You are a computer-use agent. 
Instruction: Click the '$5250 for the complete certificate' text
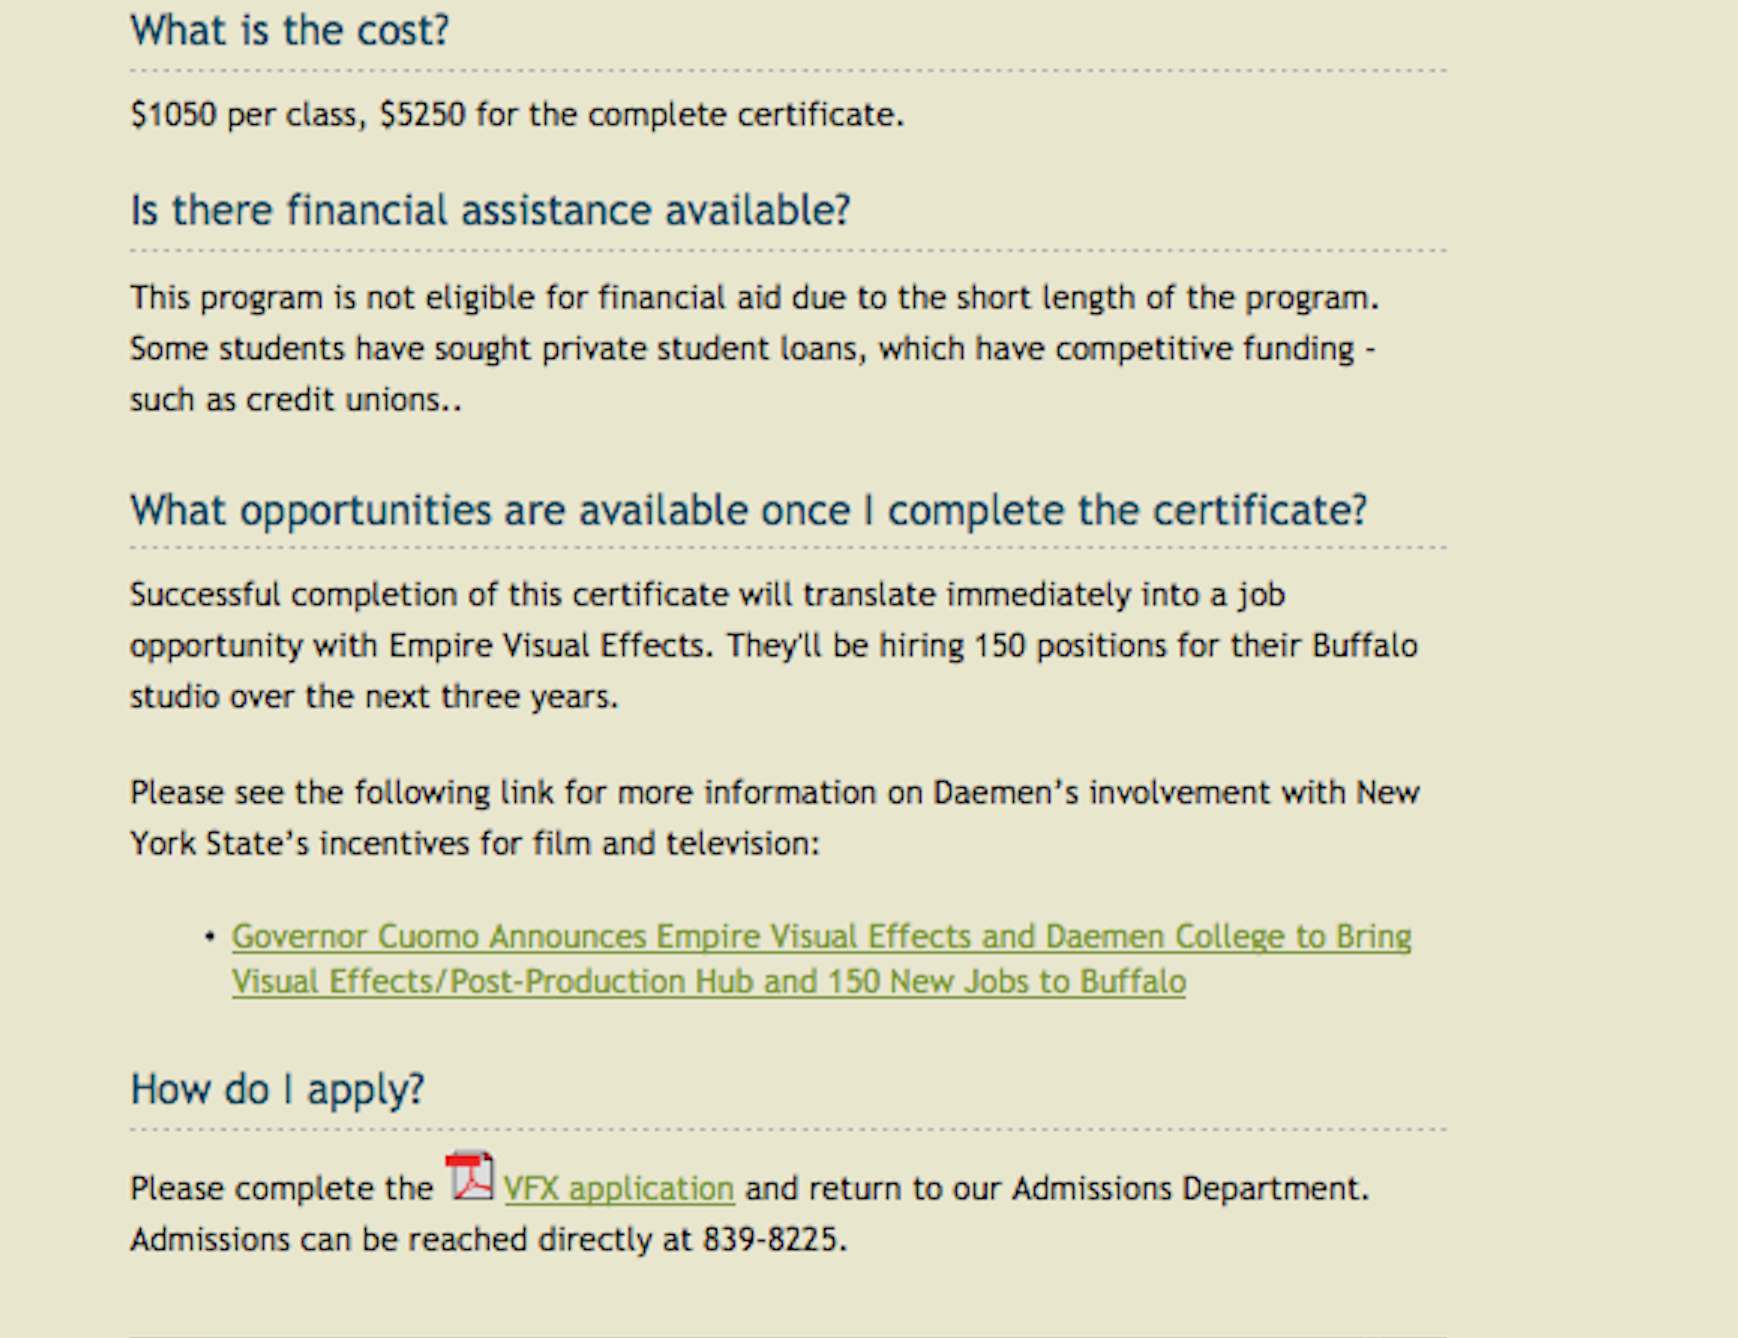pyautogui.click(x=642, y=115)
